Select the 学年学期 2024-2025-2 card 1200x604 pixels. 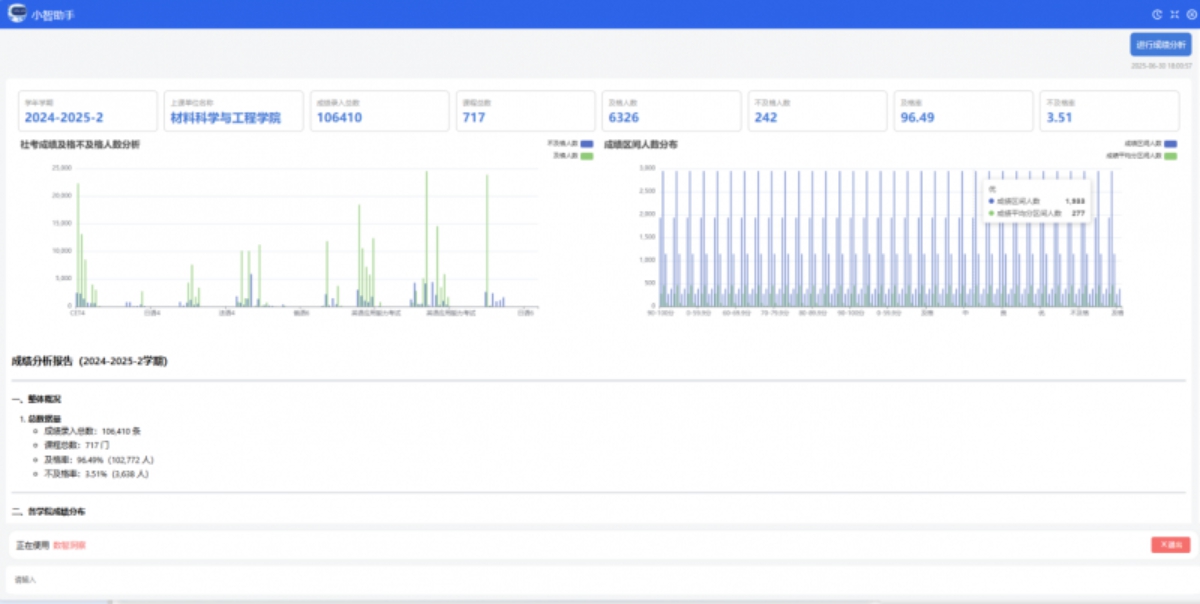[88, 111]
